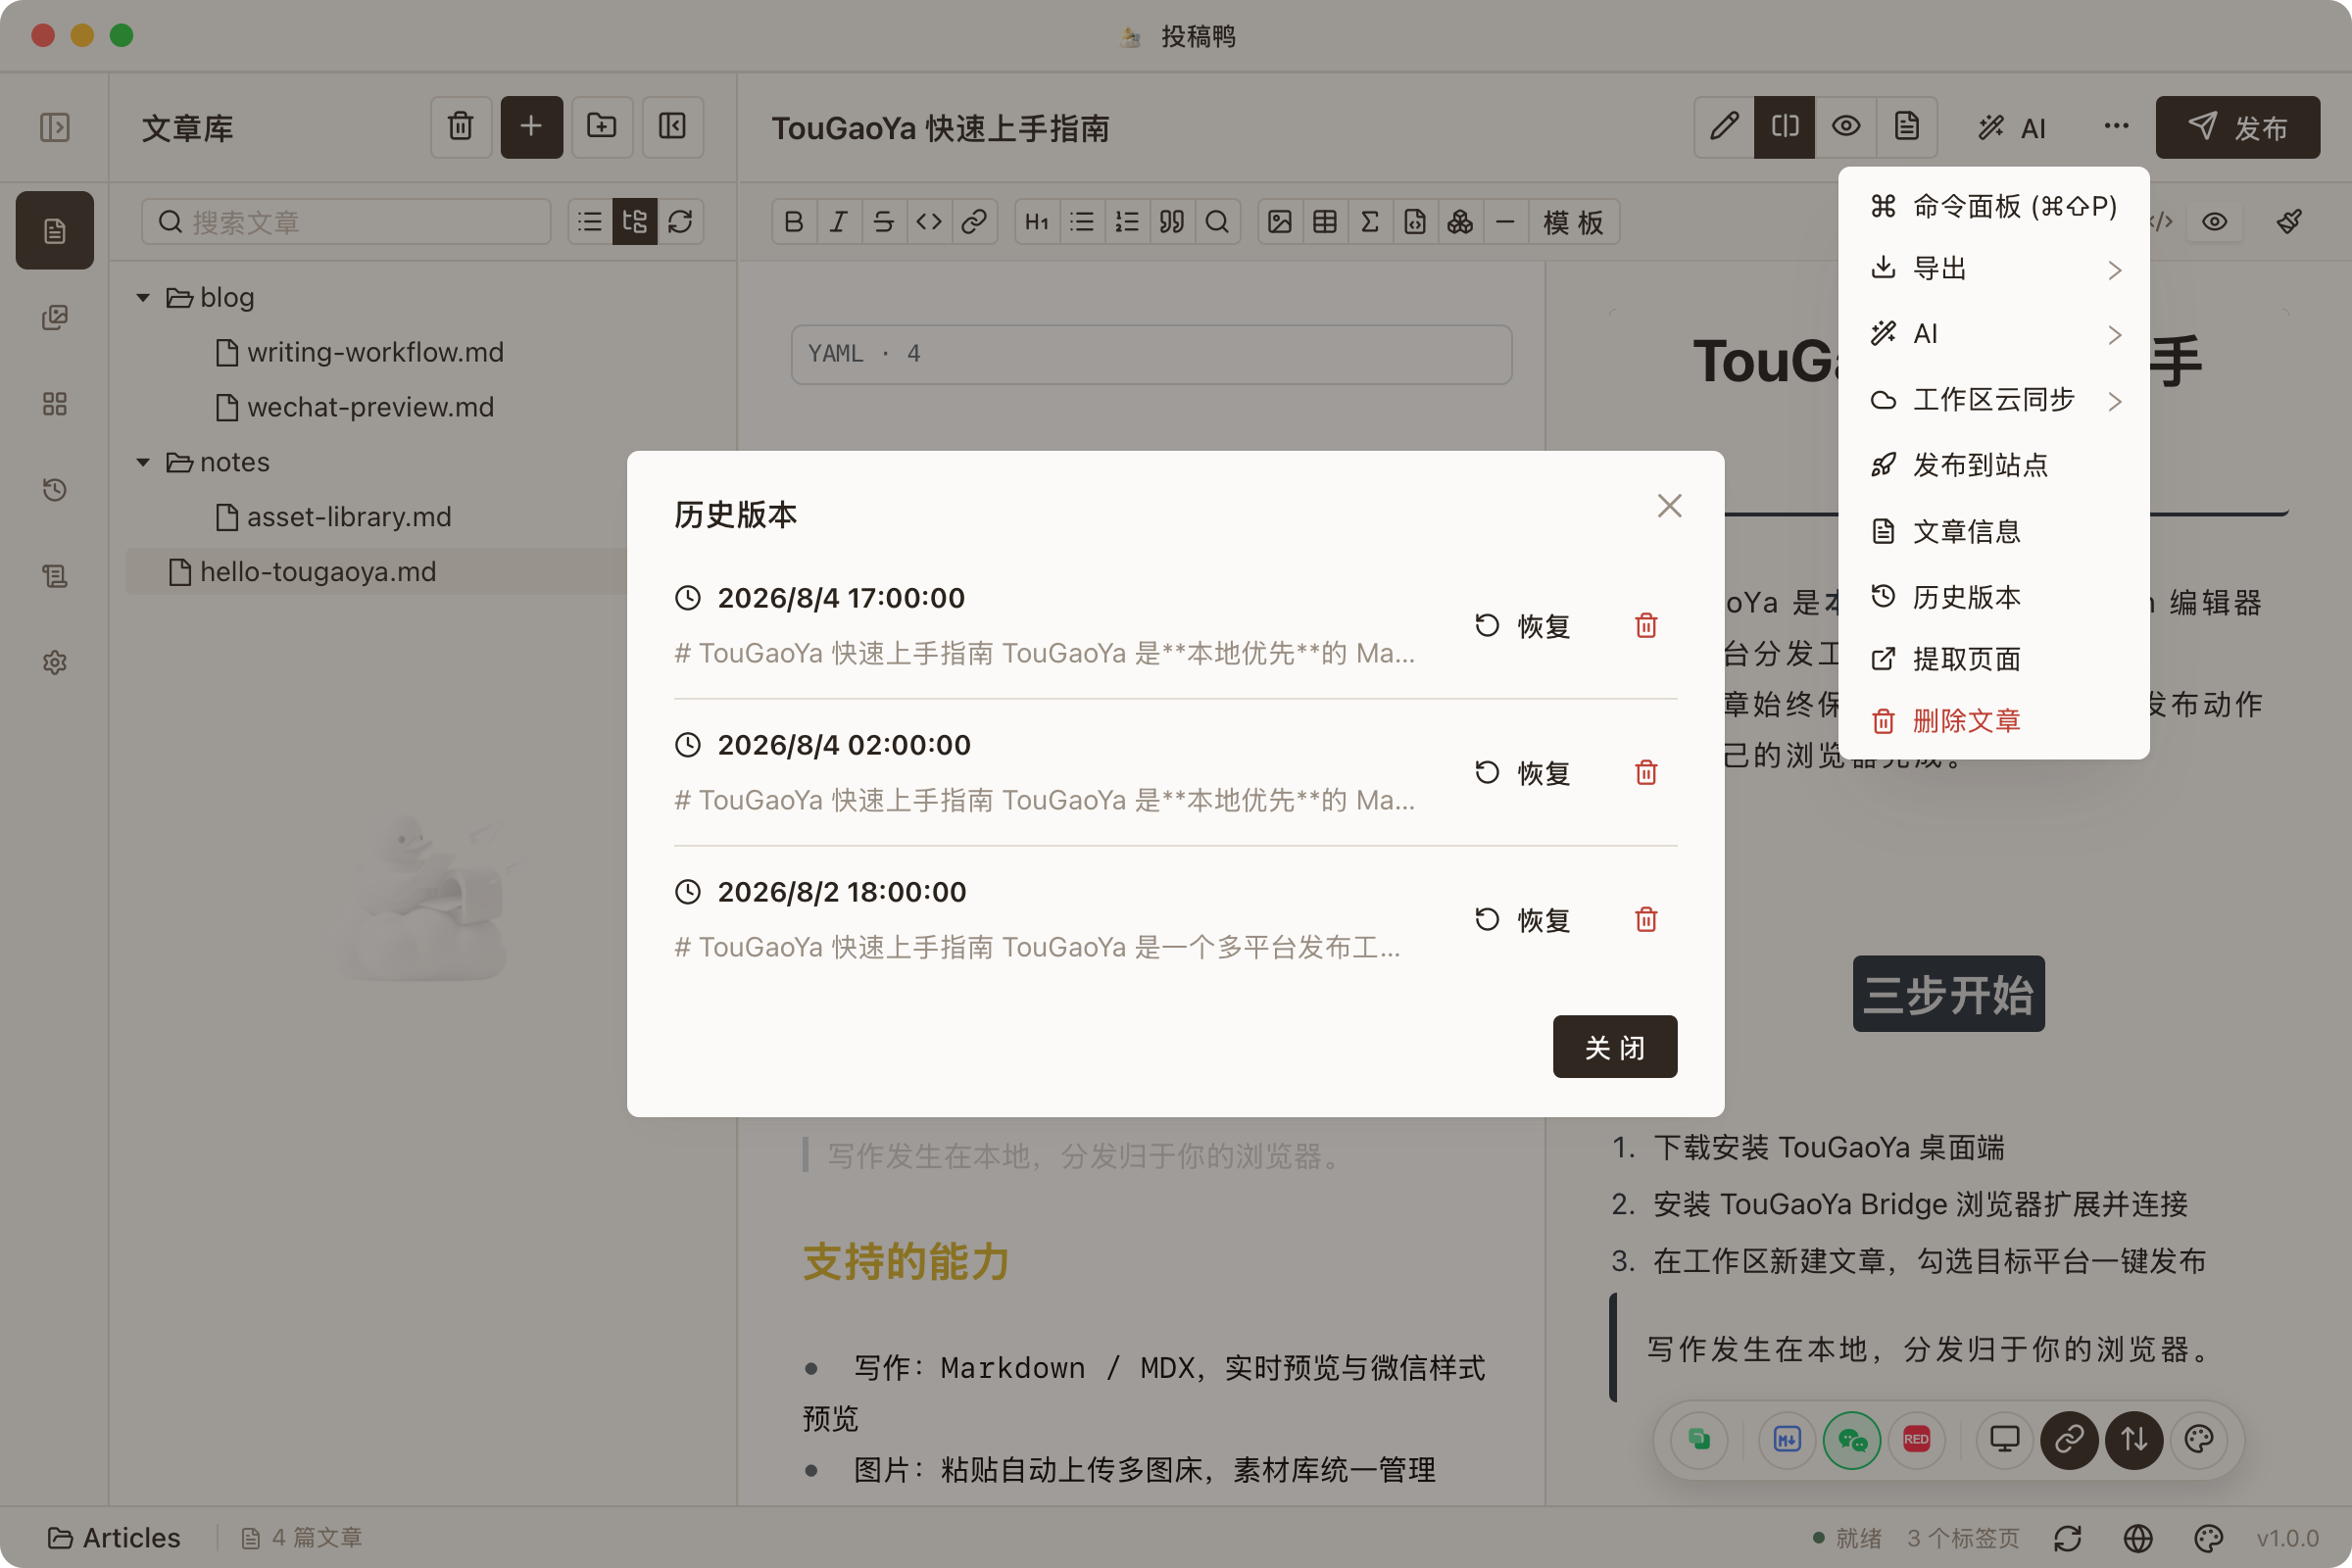Open the articles view in the left sidebar
The height and width of the screenshot is (1568, 2352).
(x=54, y=231)
